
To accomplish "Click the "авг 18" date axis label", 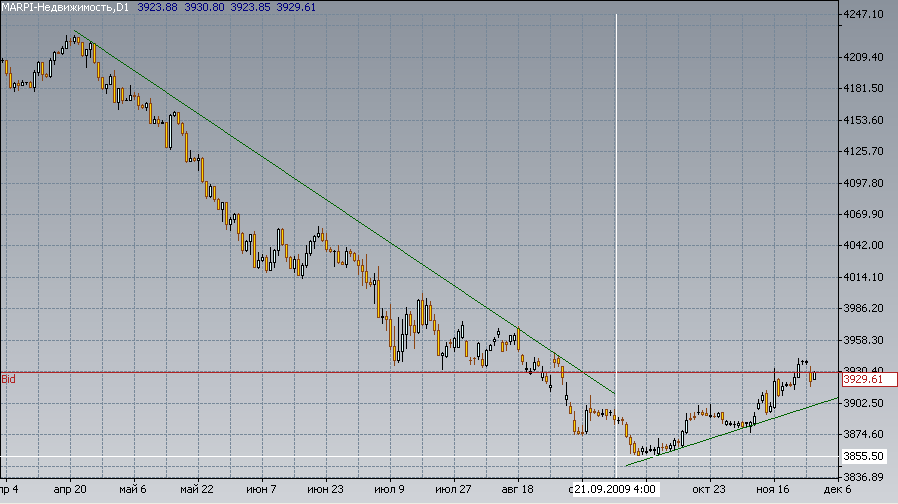I will point(517,490).
